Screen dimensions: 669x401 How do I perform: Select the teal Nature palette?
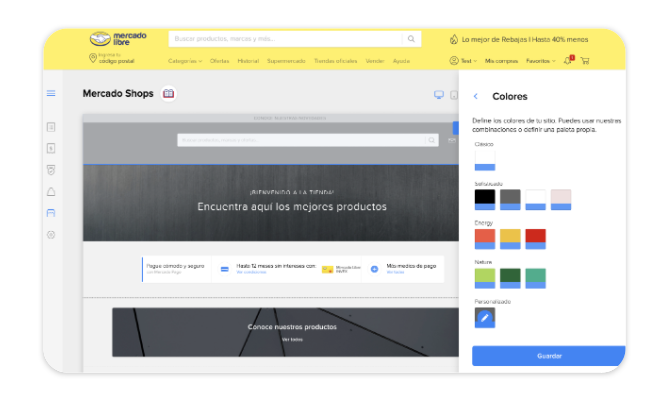[x=535, y=278]
